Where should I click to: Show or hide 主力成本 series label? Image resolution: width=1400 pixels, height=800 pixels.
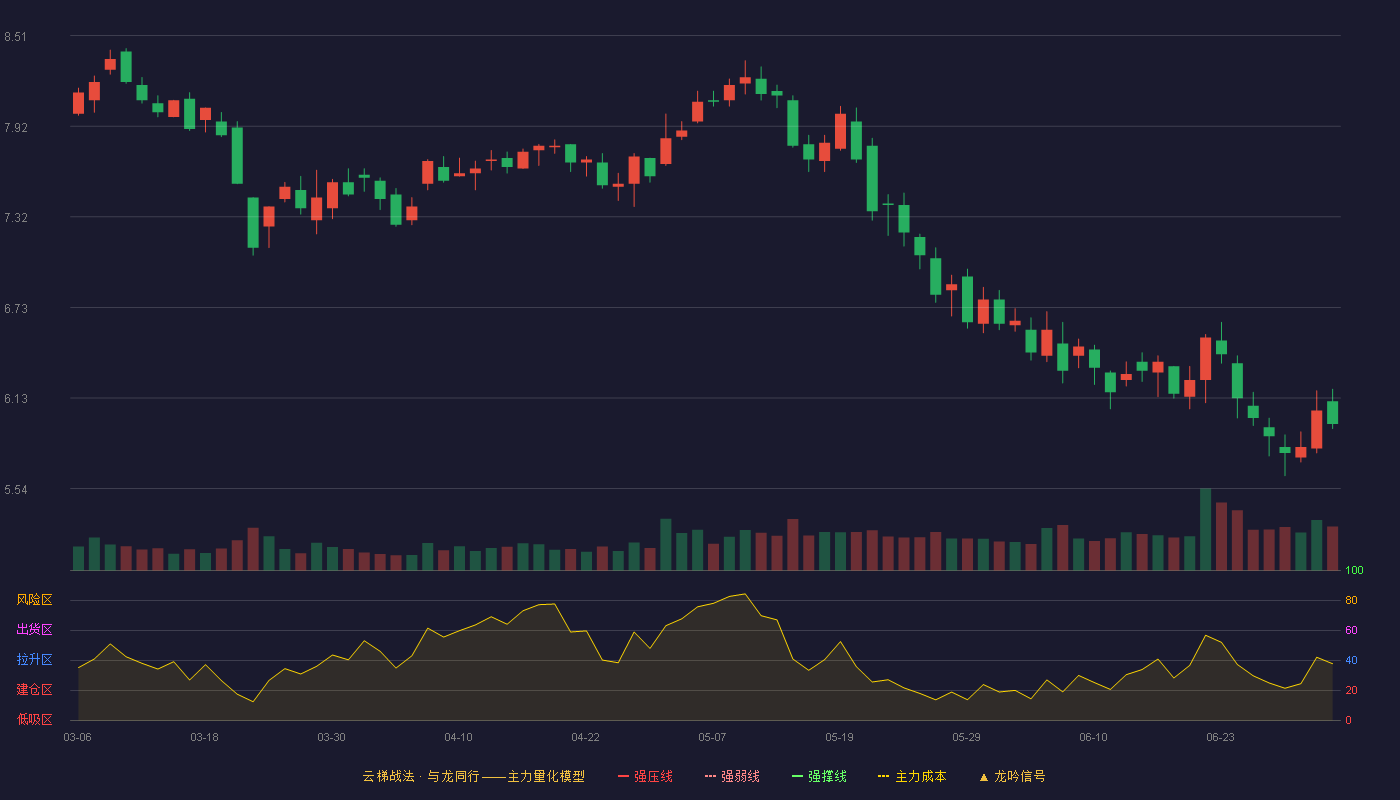pyautogui.click(x=921, y=776)
